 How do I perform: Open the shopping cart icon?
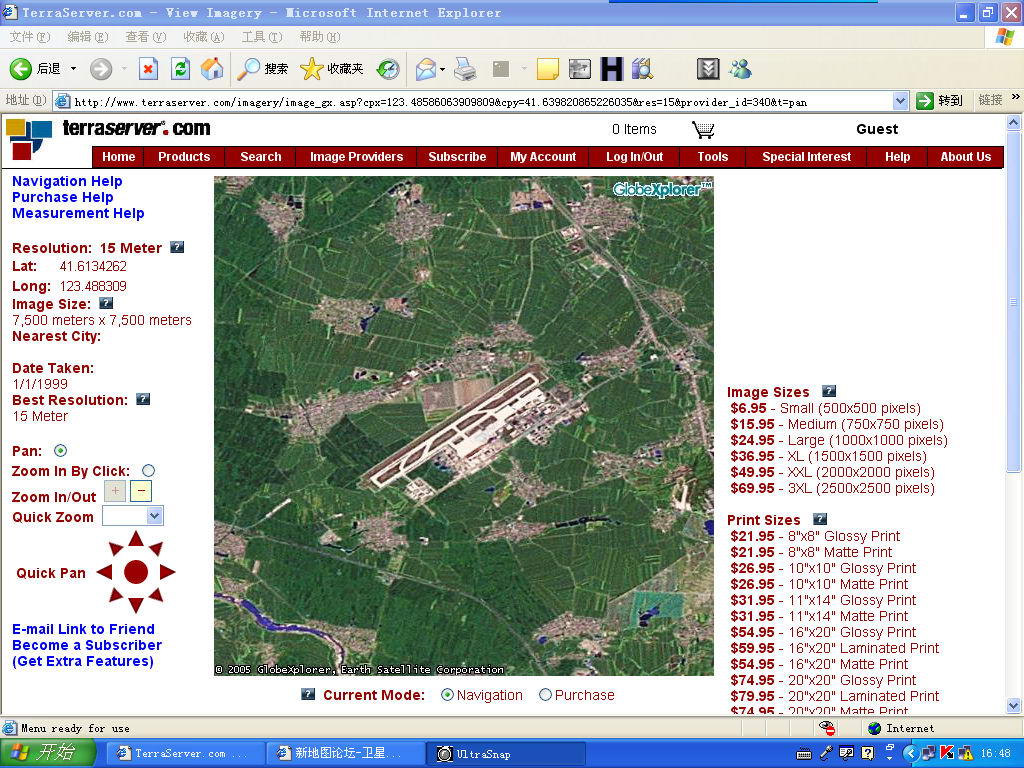703,130
